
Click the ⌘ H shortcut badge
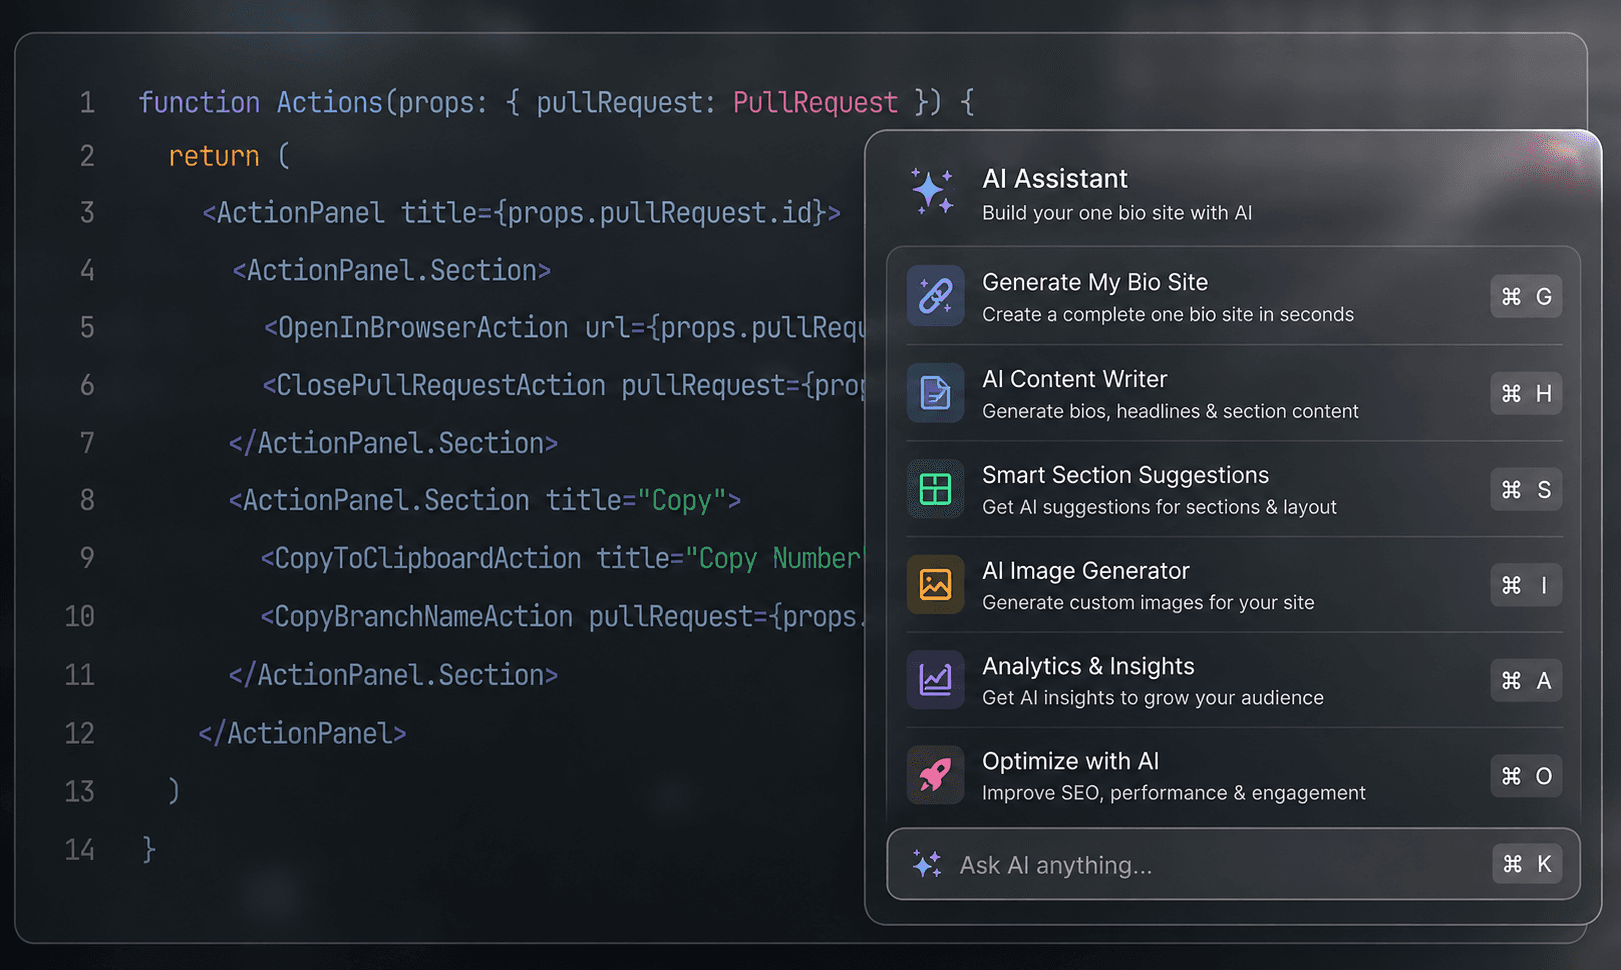1526,393
